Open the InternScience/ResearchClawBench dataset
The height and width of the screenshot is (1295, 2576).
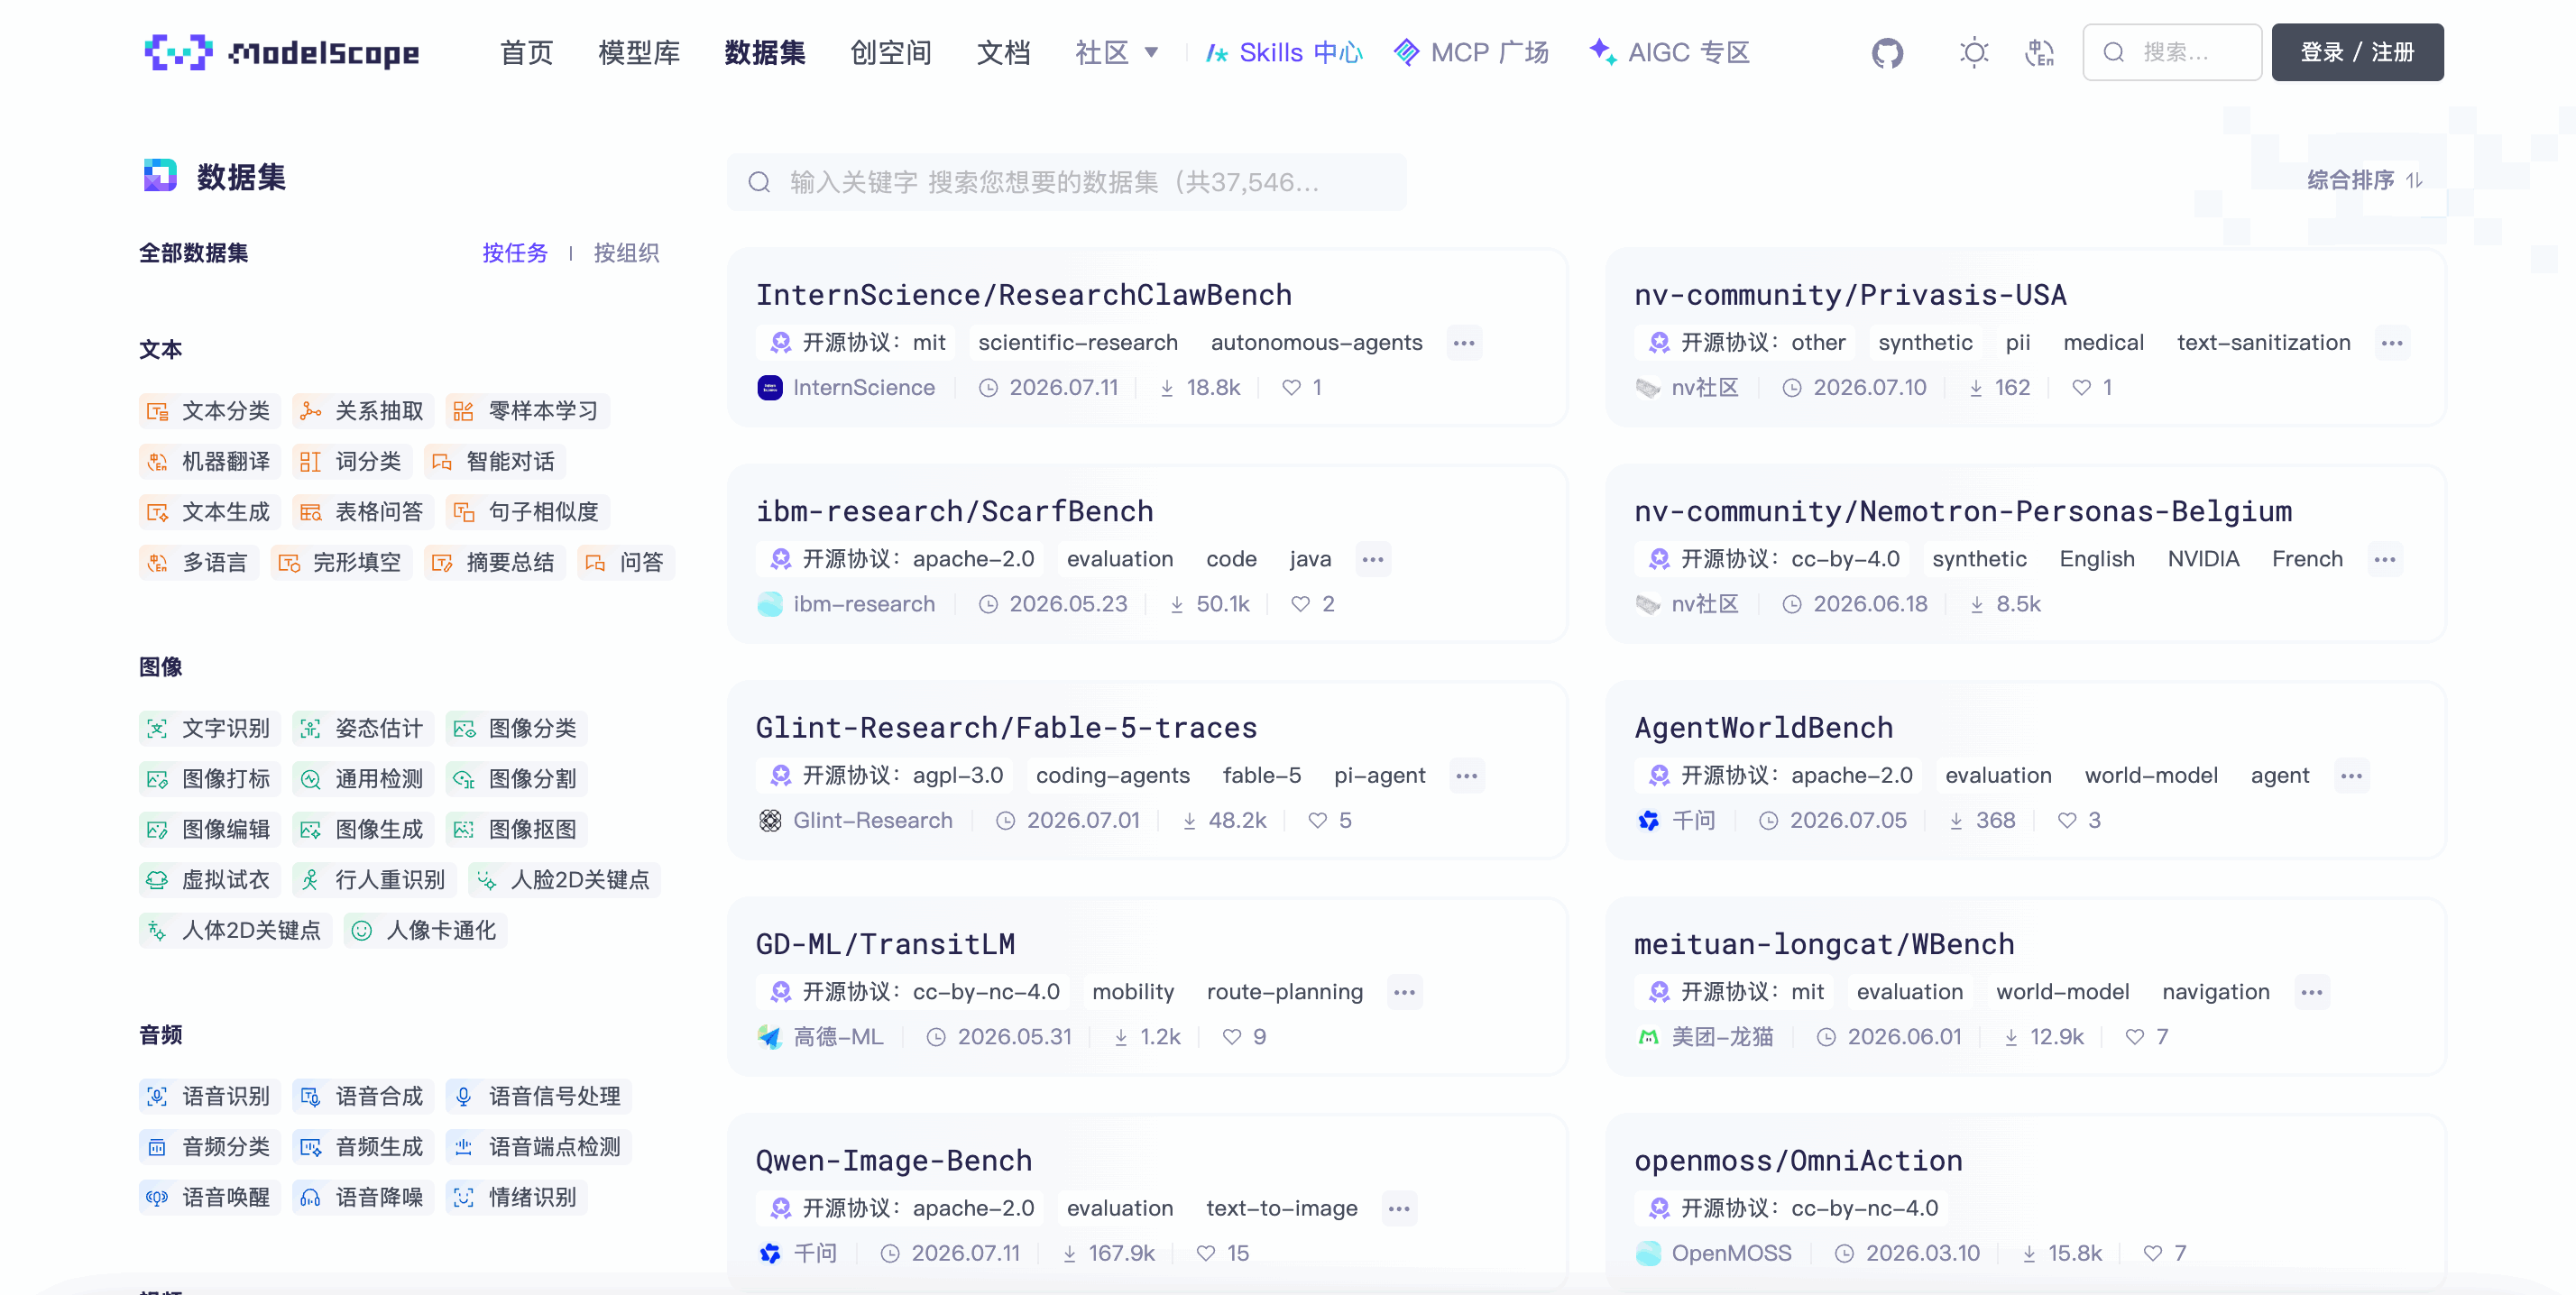1023,295
